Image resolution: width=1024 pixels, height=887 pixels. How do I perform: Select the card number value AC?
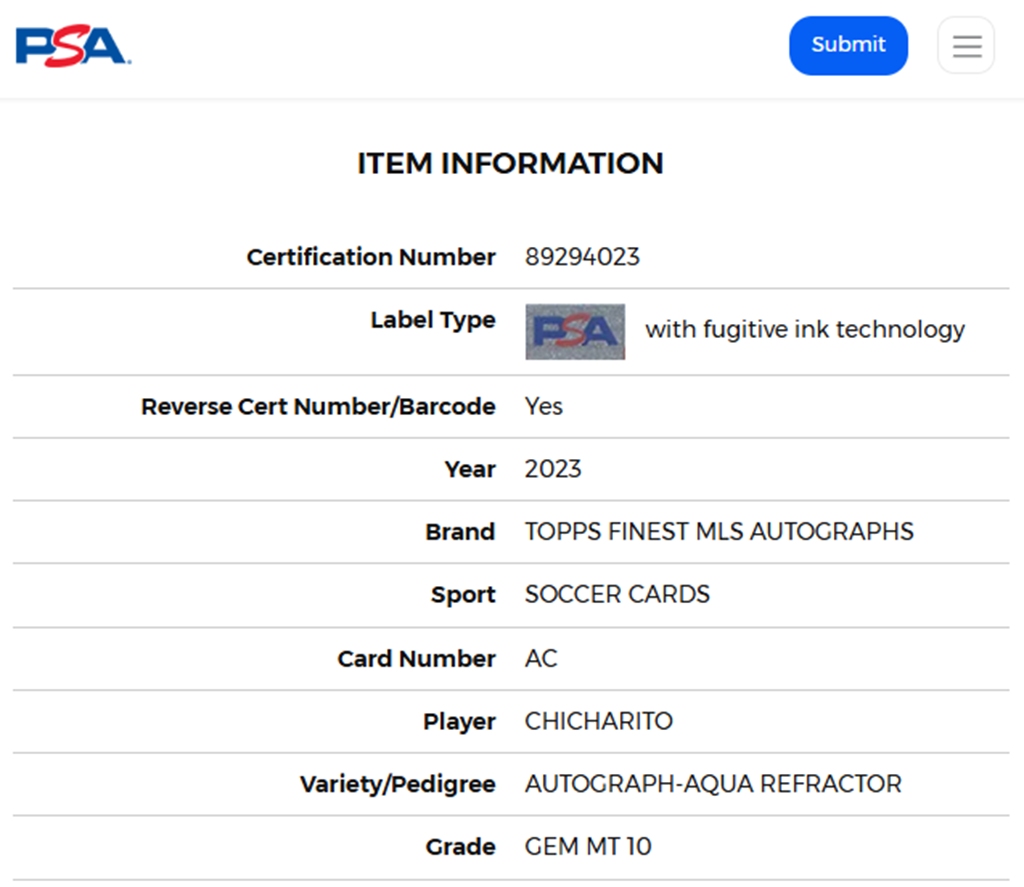click(x=541, y=659)
